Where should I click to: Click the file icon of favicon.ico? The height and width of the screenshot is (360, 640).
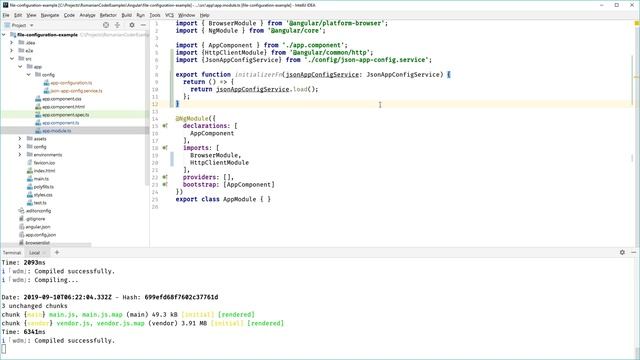pos(30,163)
